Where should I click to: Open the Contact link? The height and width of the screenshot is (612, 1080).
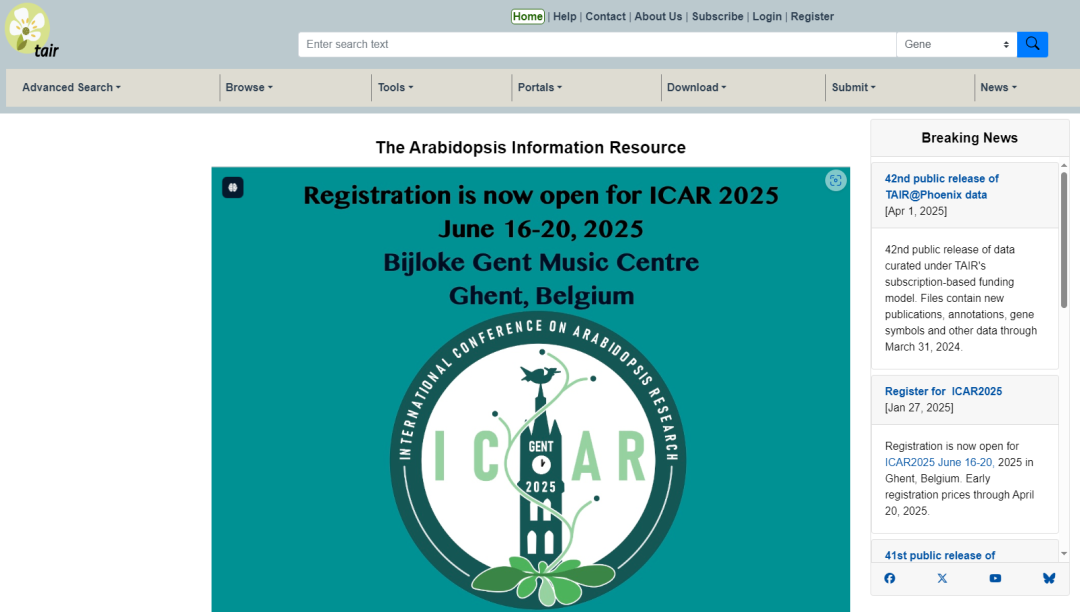pyautogui.click(x=605, y=17)
